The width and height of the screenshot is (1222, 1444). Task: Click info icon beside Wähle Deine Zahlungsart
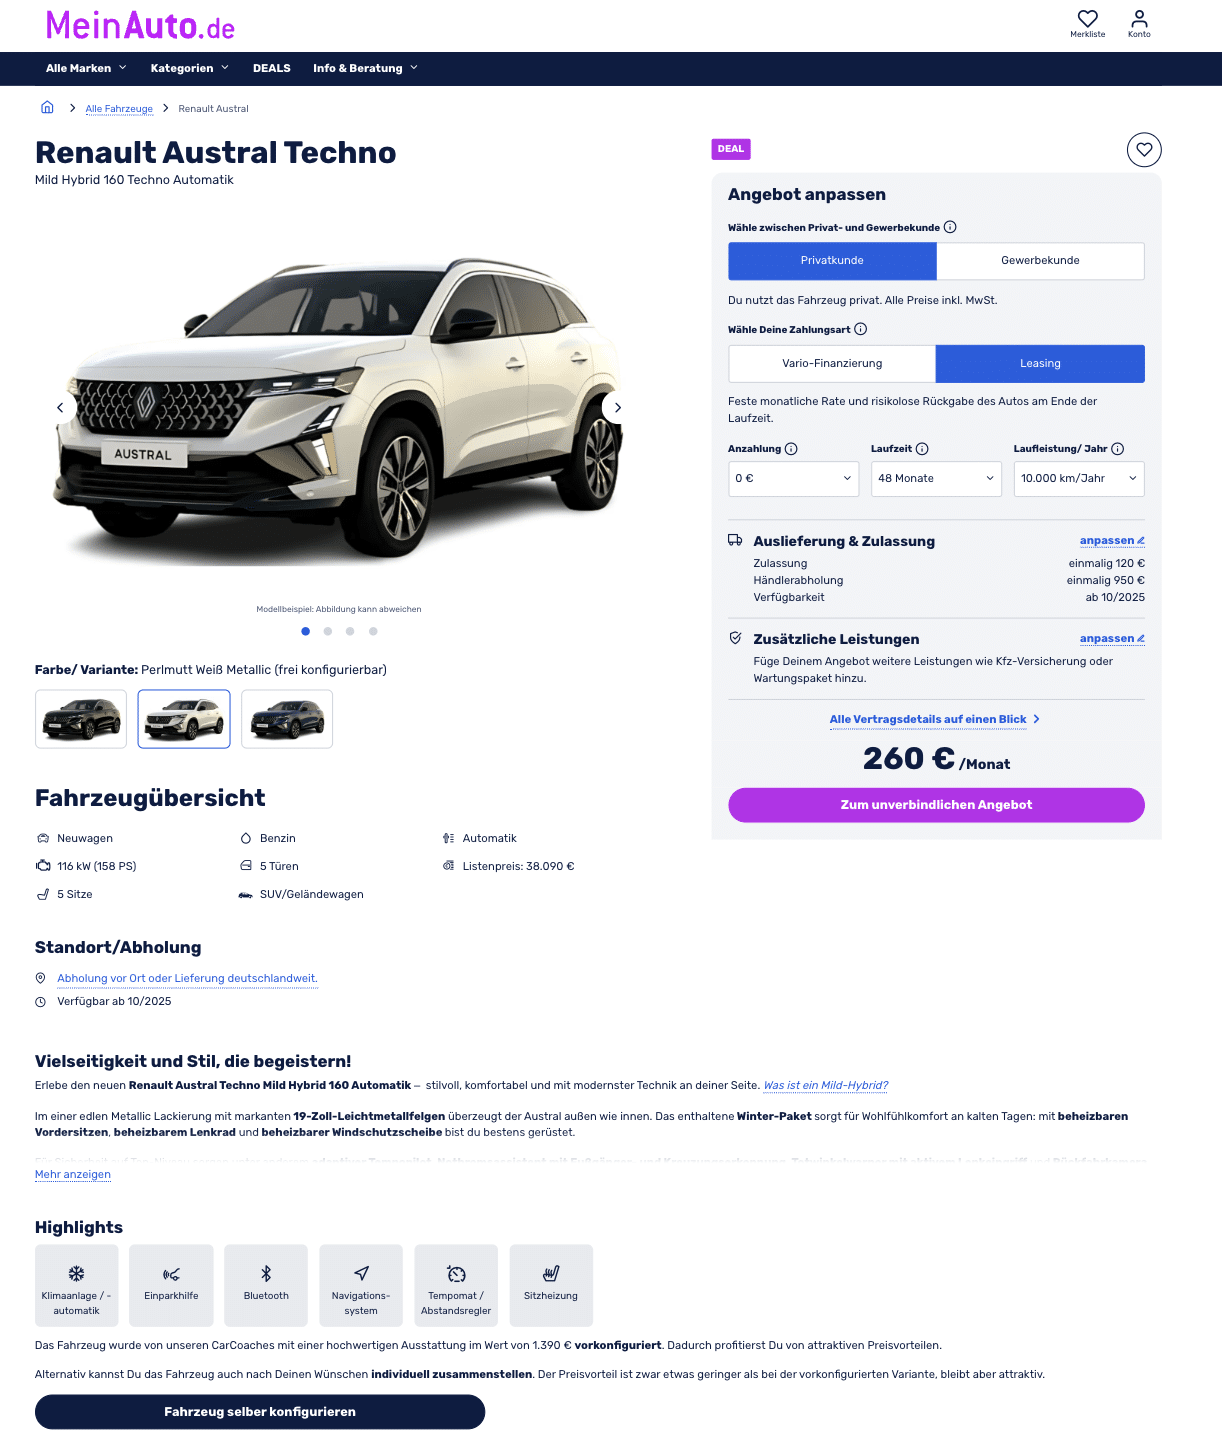click(861, 329)
